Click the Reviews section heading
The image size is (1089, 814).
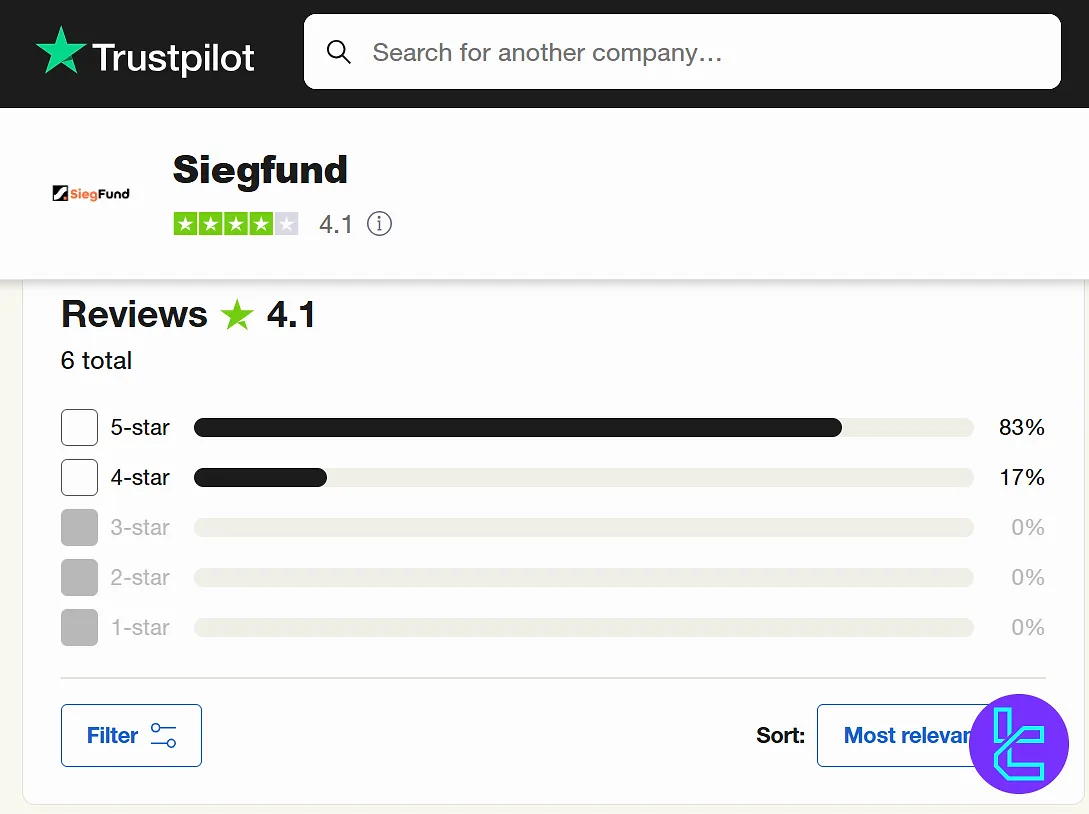133,315
